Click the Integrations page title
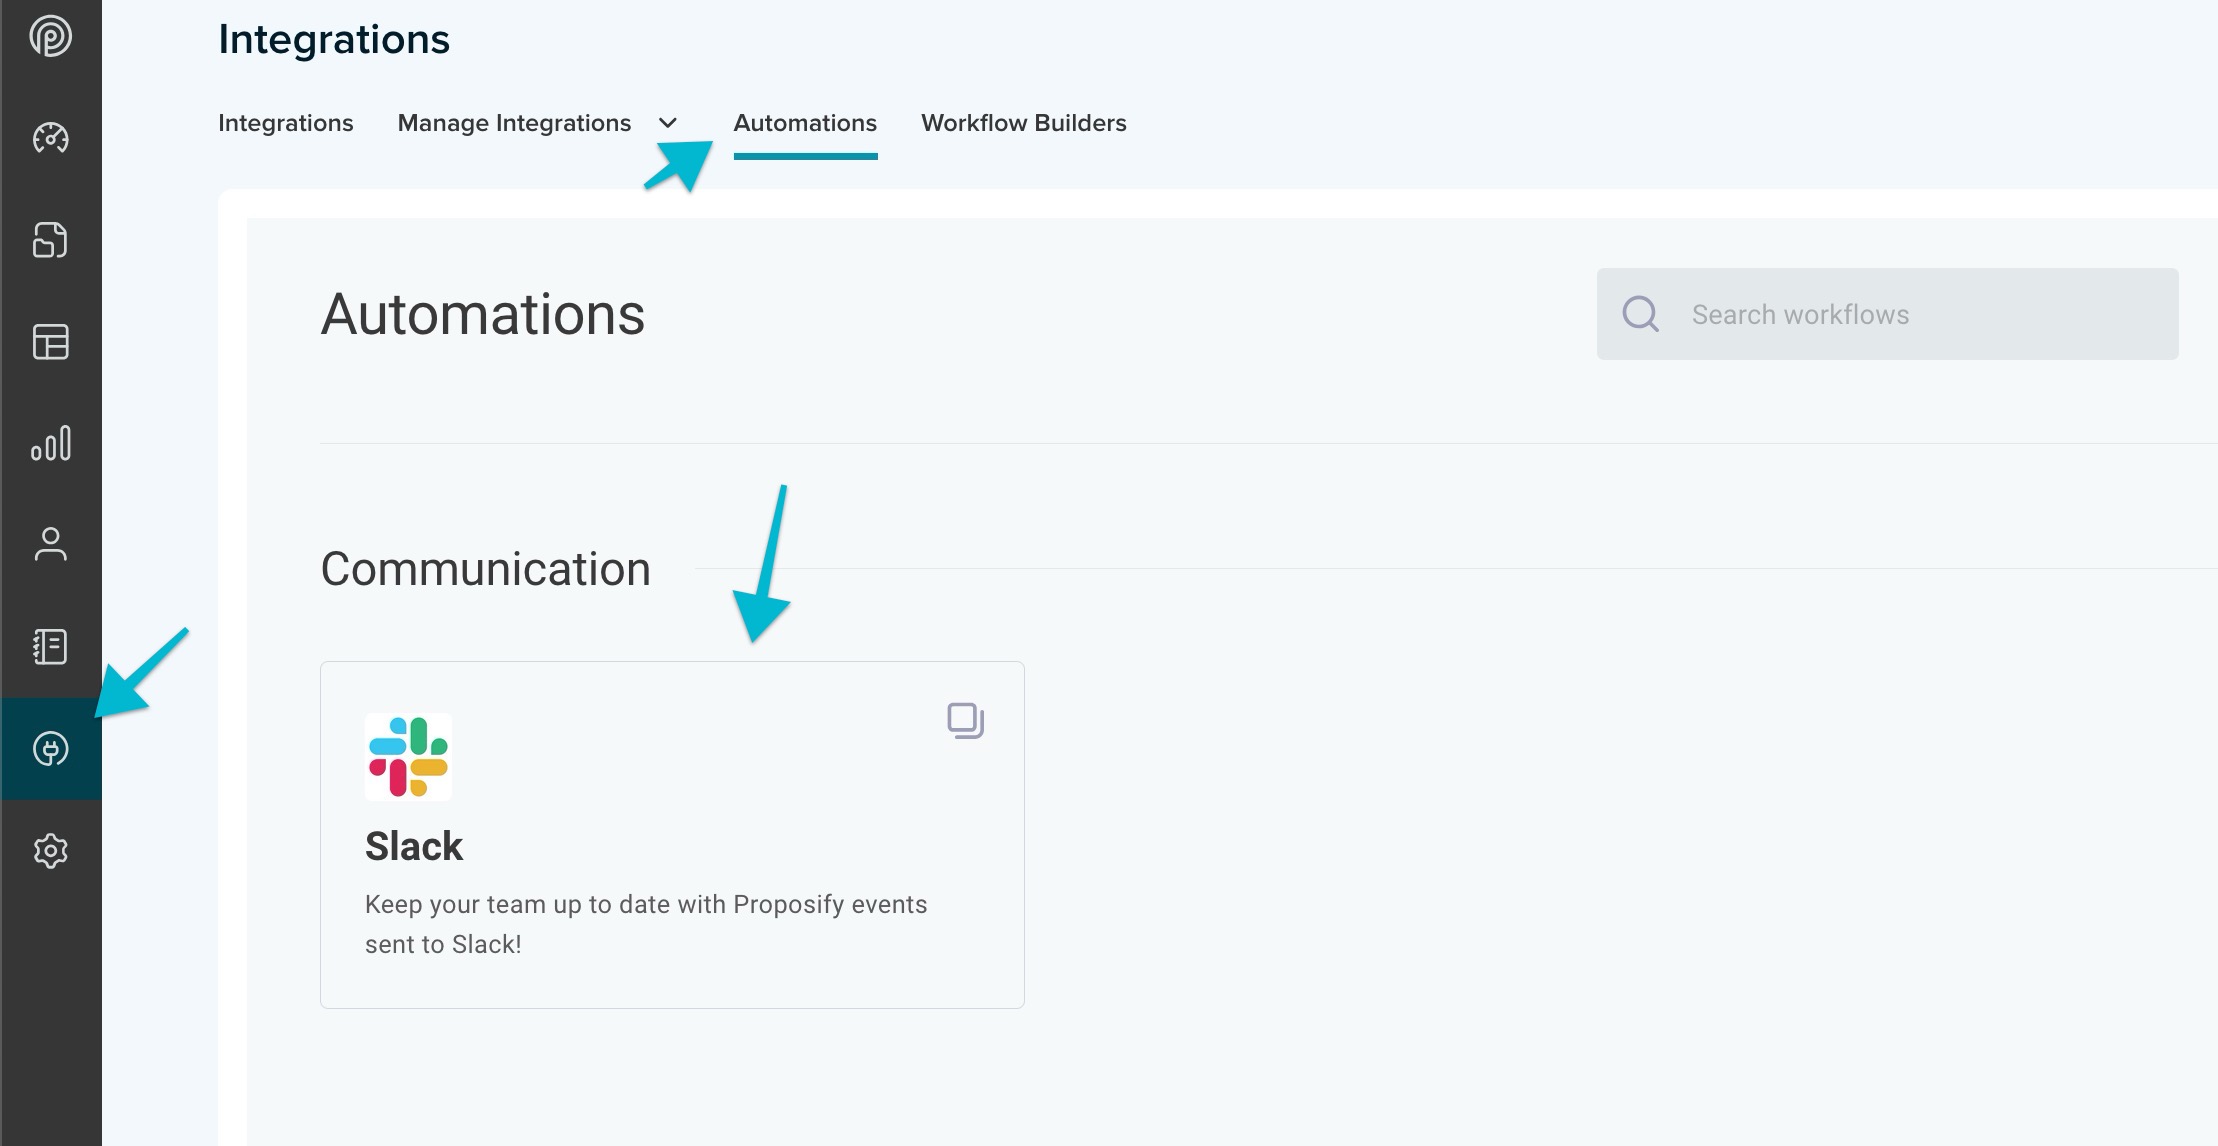This screenshot has width=2218, height=1146. [334, 39]
